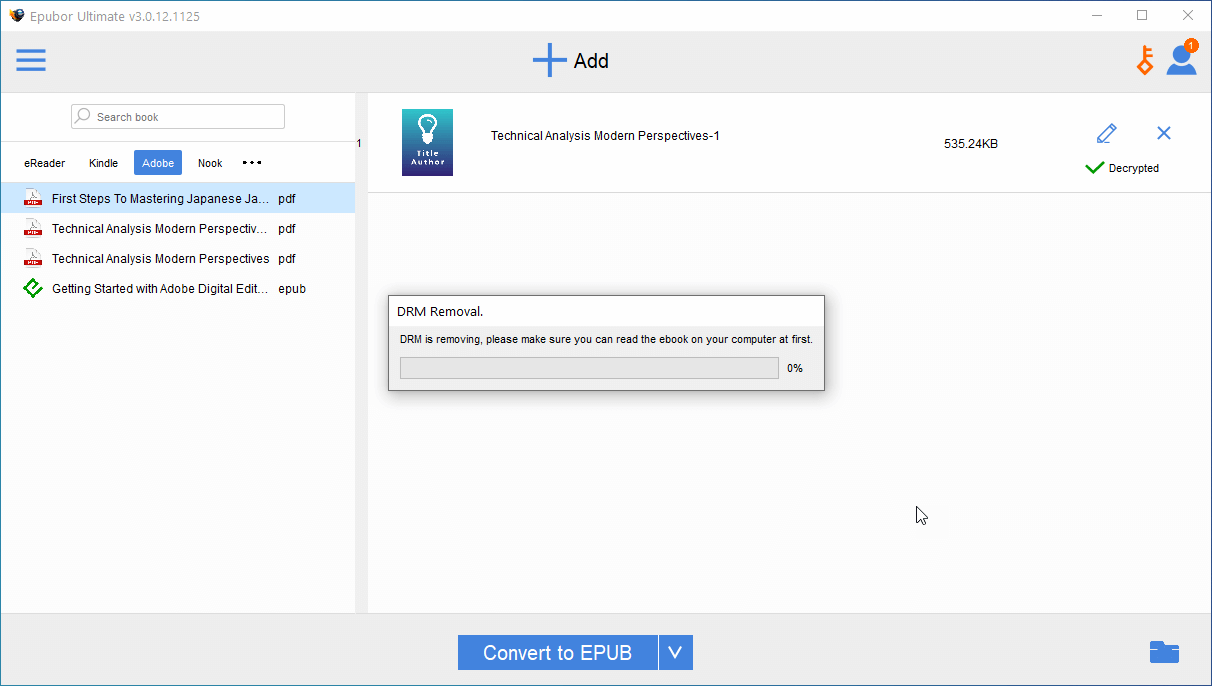Click the notification badge on the user icon
This screenshot has width=1212, height=686.
click(1190, 45)
